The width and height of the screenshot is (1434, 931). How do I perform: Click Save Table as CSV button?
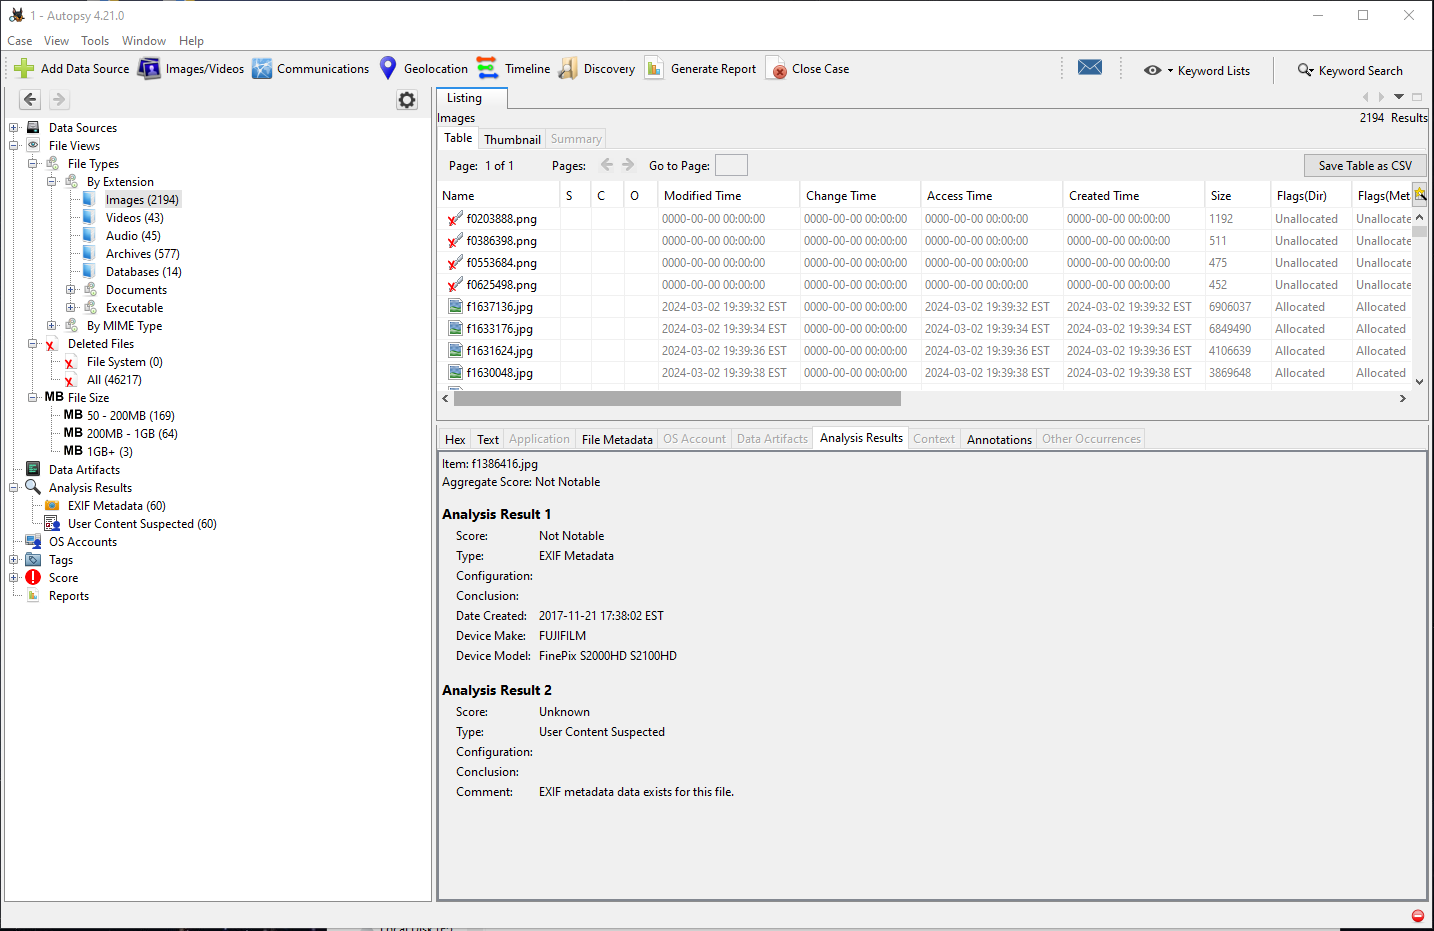coord(1365,165)
